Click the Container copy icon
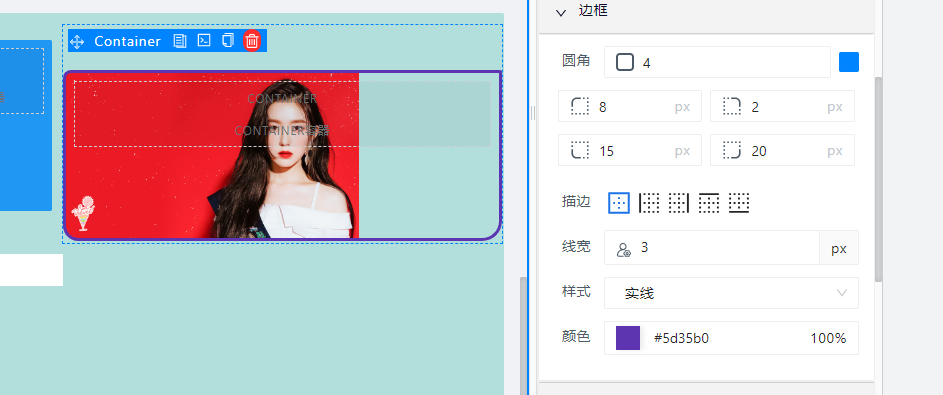The image size is (943, 395). pos(227,41)
